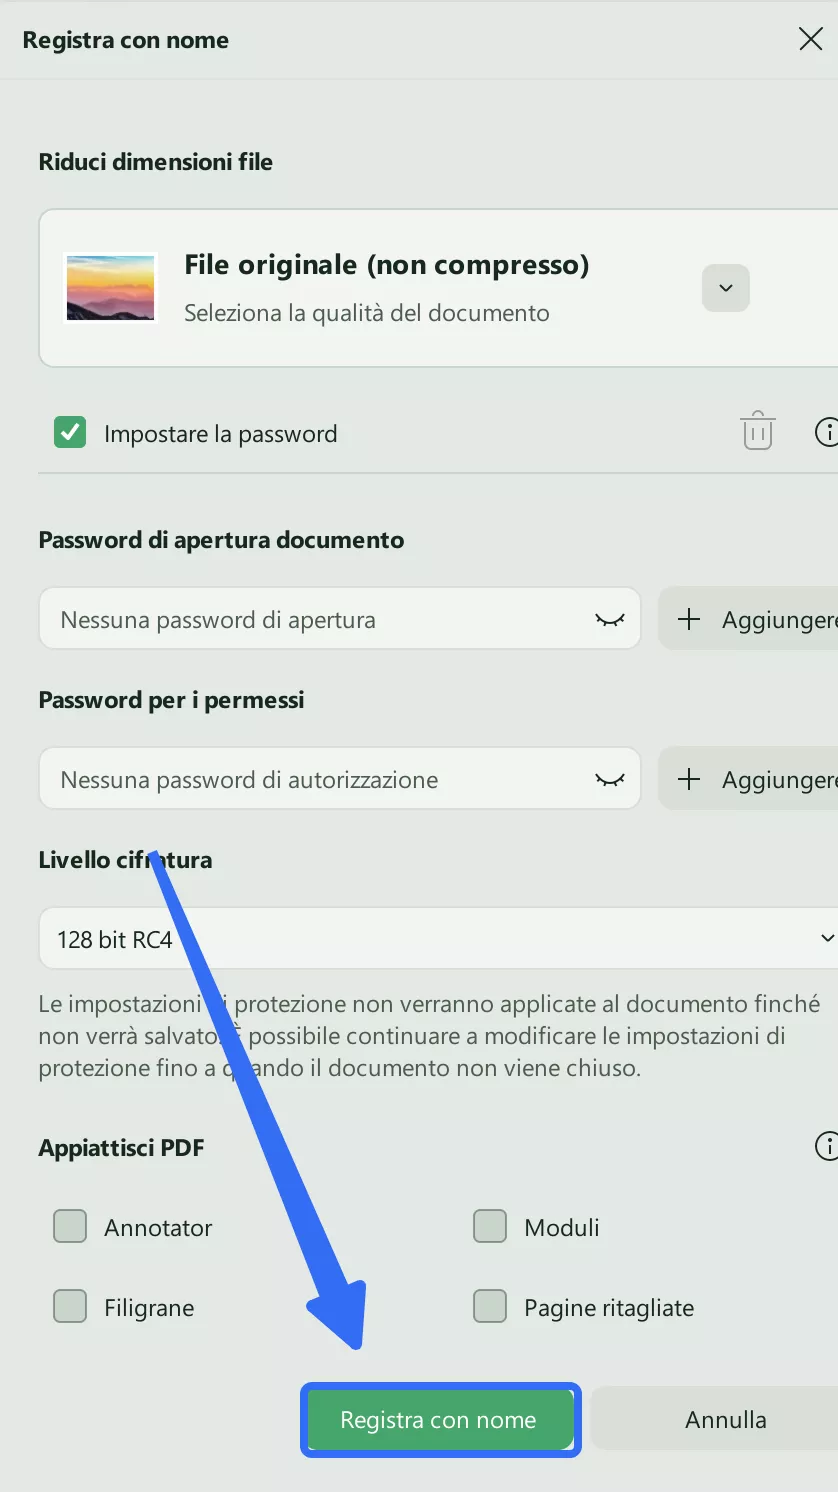The width and height of the screenshot is (838, 1492).
Task: Reveal the permissions password with eye icon
Action: click(608, 778)
